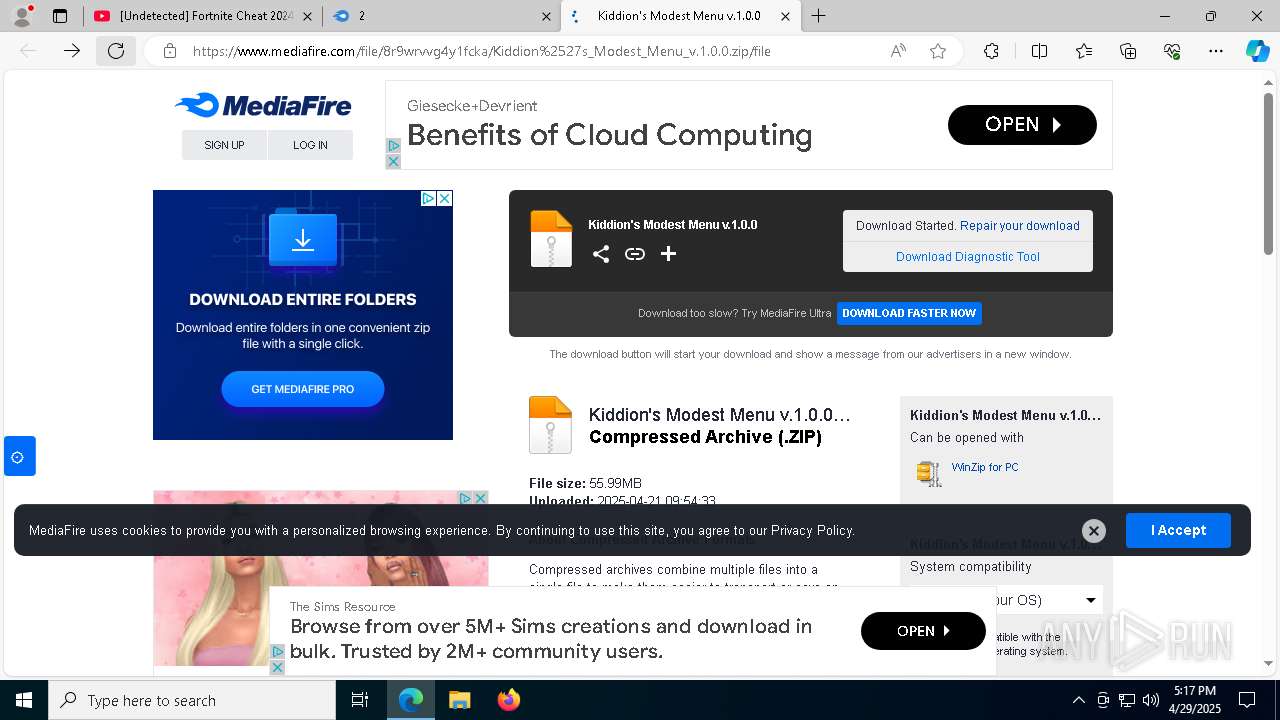Viewport: 1280px width, 720px height.
Task: Open the Download Diagnostic Tool link
Action: (x=968, y=257)
